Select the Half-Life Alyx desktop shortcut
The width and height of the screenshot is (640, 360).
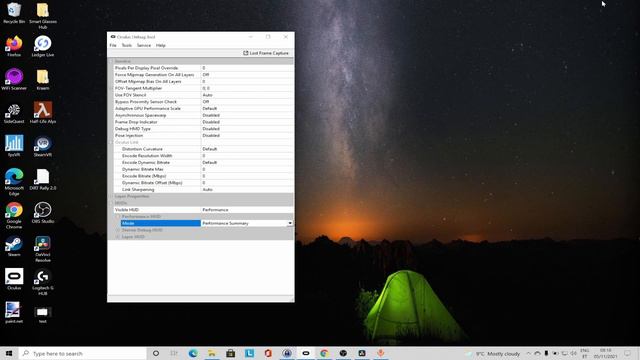43,113
